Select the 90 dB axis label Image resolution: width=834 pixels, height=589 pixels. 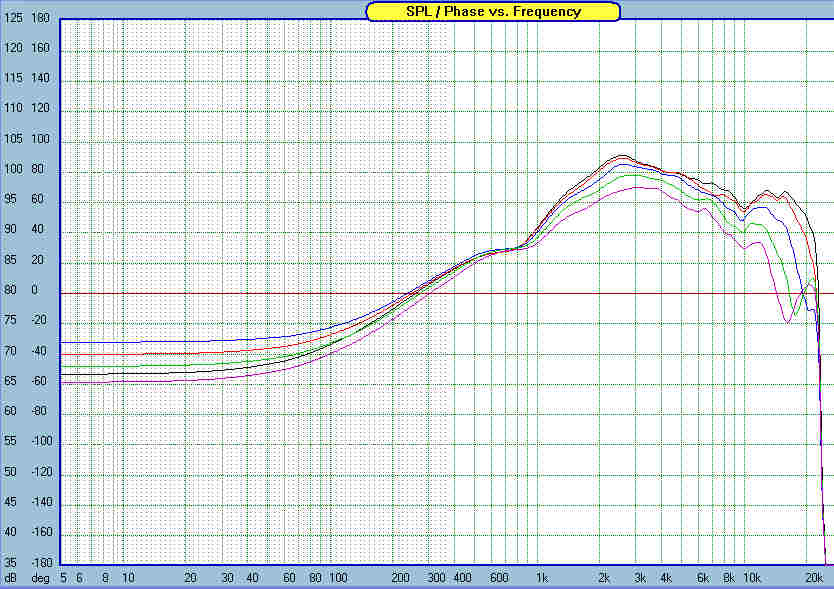10,230
